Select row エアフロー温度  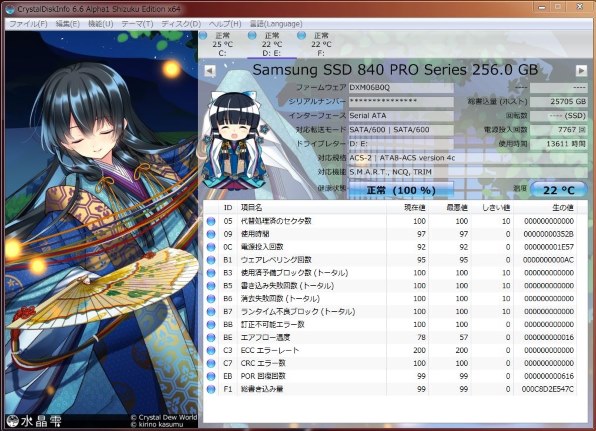(x=390, y=338)
